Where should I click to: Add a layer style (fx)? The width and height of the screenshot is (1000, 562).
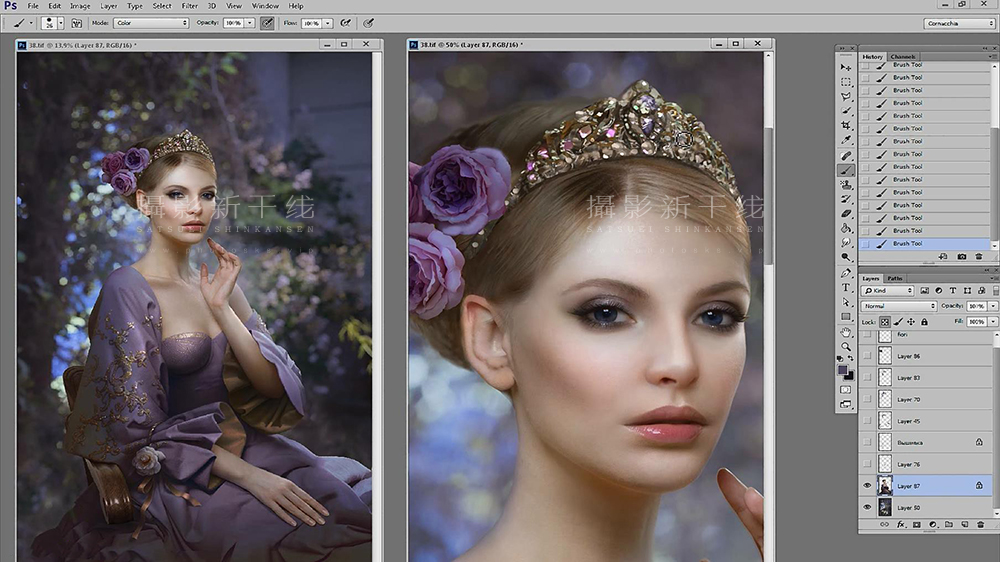coord(901,524)
